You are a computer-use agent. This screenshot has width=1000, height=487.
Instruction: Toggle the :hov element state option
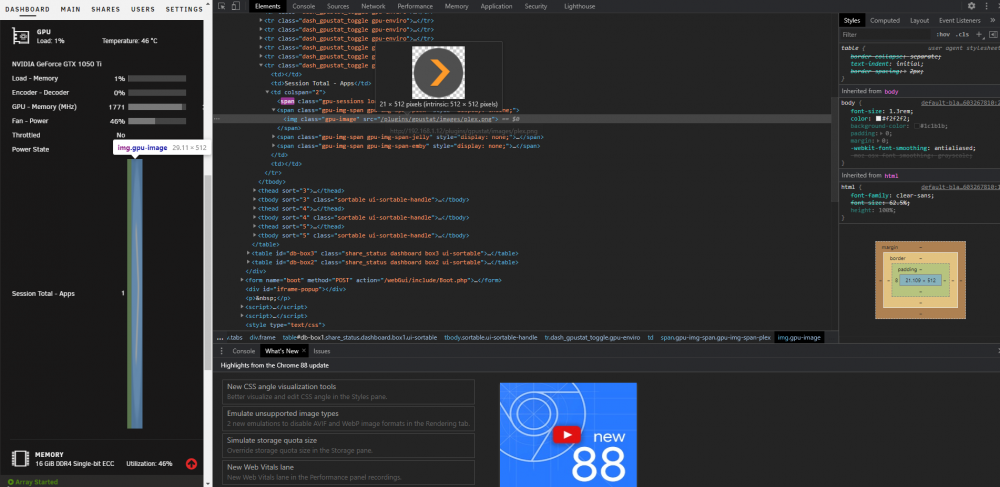click(x=943, y=34)
